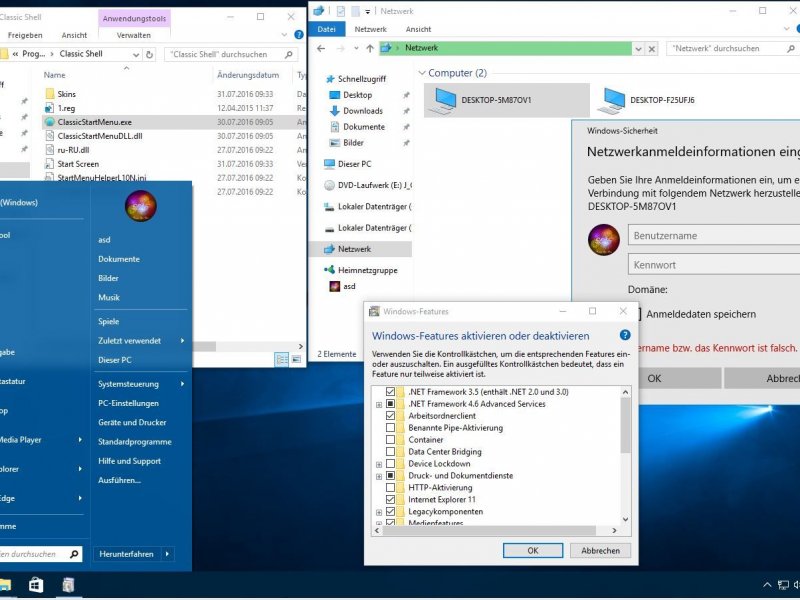Open the Netzwerk address bar history dropdown
Image resolution: width=800 pixels, height=600 pixels.
click(x=638, y=49)
